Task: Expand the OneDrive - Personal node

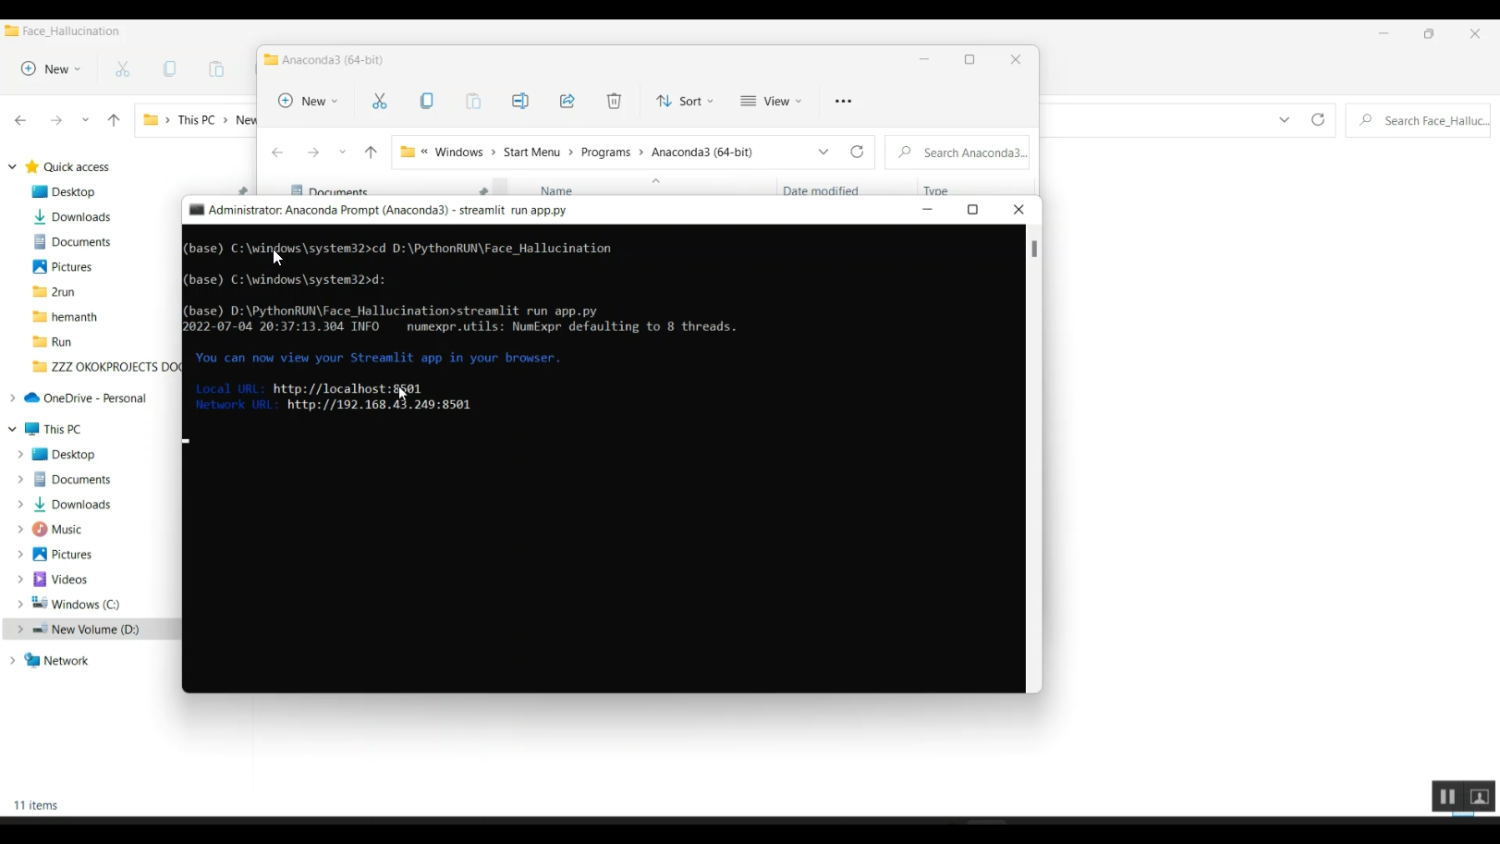Action: [x=12, y=398]
